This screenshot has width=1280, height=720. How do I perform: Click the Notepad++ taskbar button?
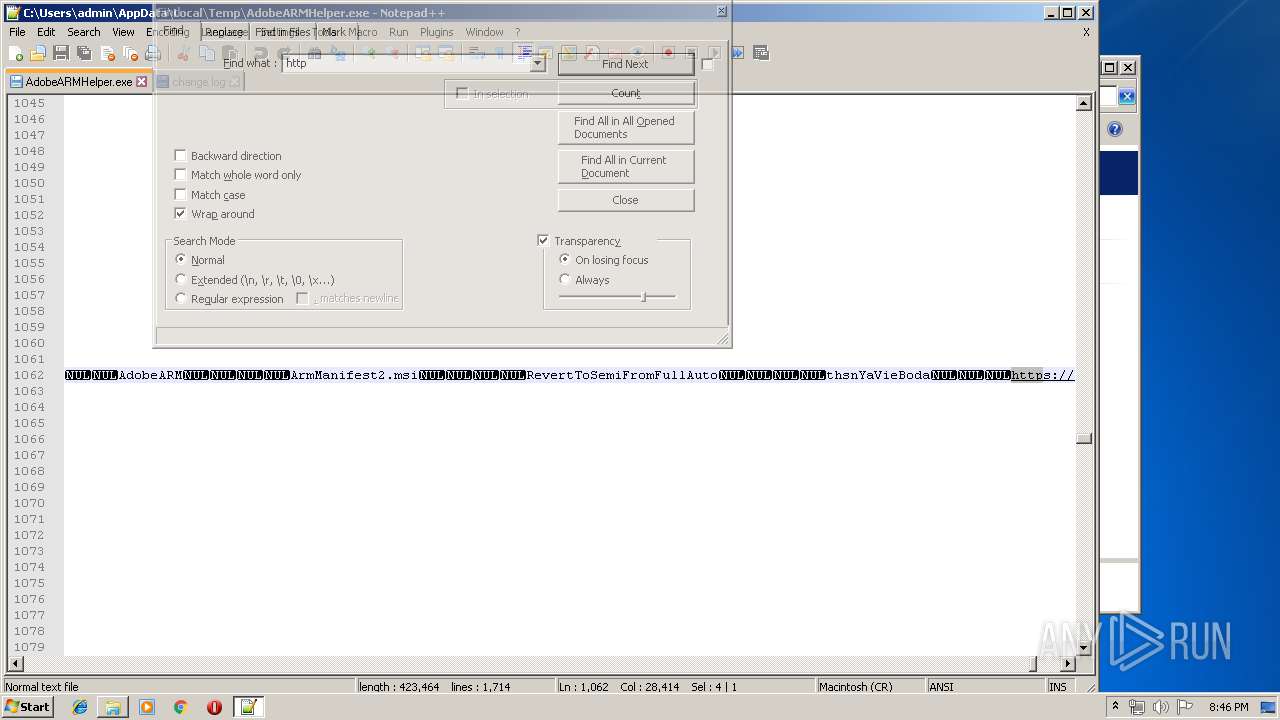(248, 707)
